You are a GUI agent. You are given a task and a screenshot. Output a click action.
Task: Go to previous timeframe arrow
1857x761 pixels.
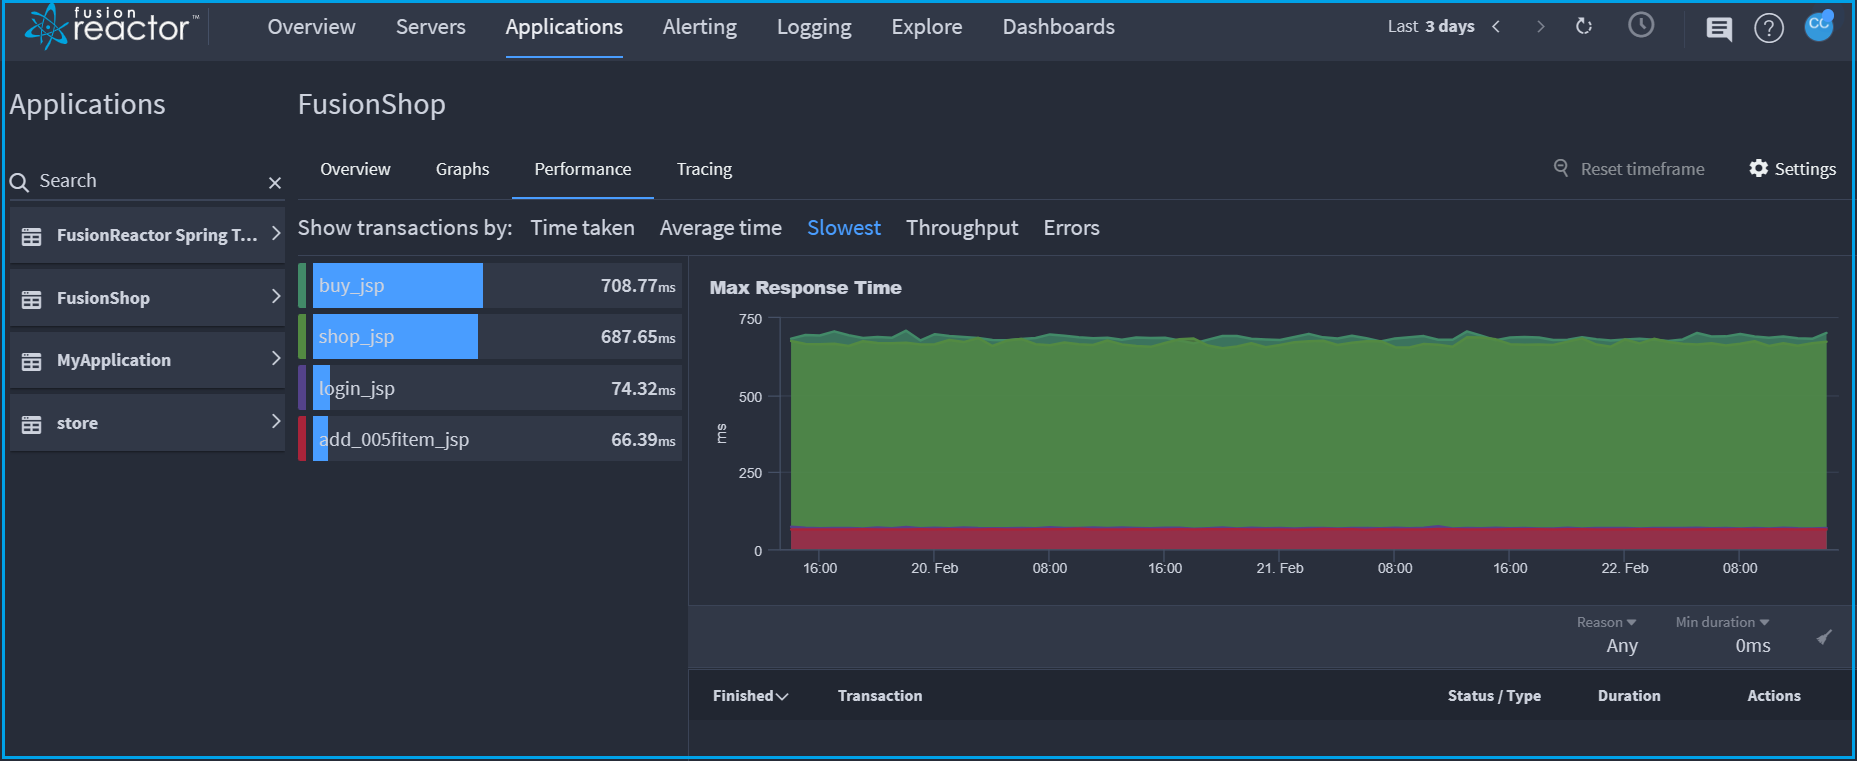1496,27
